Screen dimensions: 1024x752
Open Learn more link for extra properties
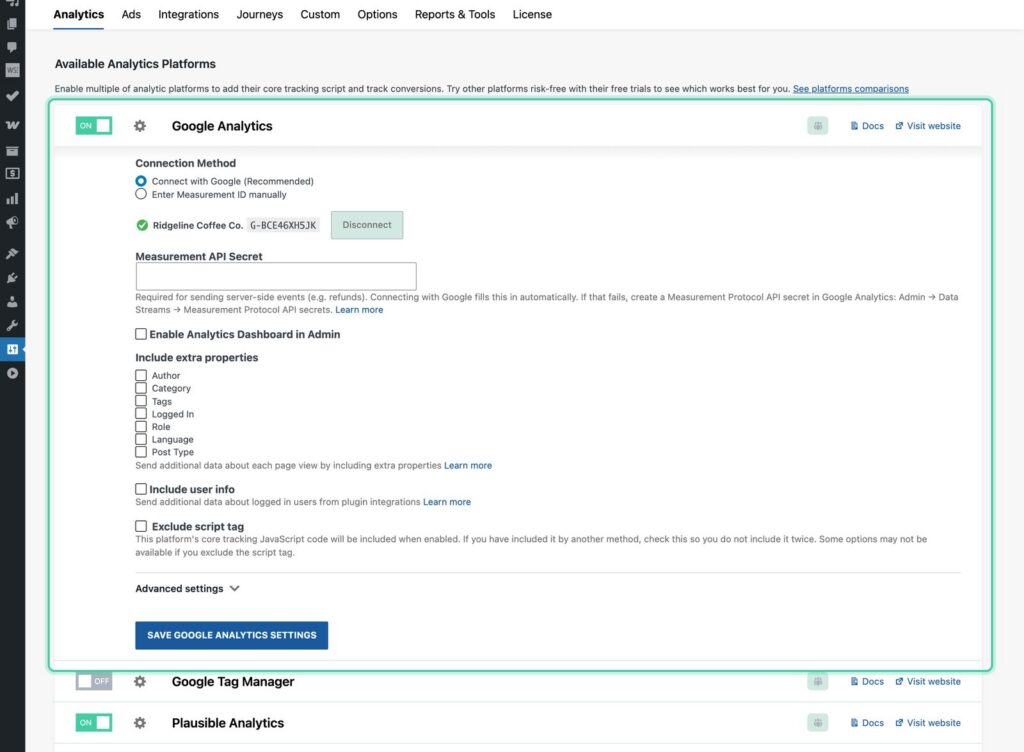(468, 465)
